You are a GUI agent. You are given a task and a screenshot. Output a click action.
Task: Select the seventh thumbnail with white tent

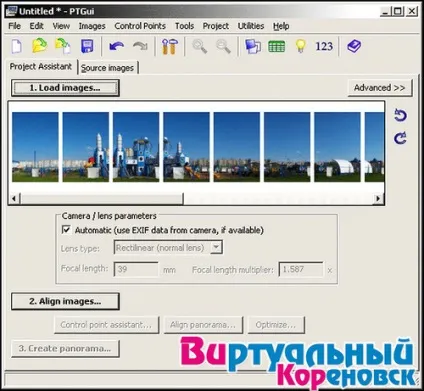pos(337,147)
